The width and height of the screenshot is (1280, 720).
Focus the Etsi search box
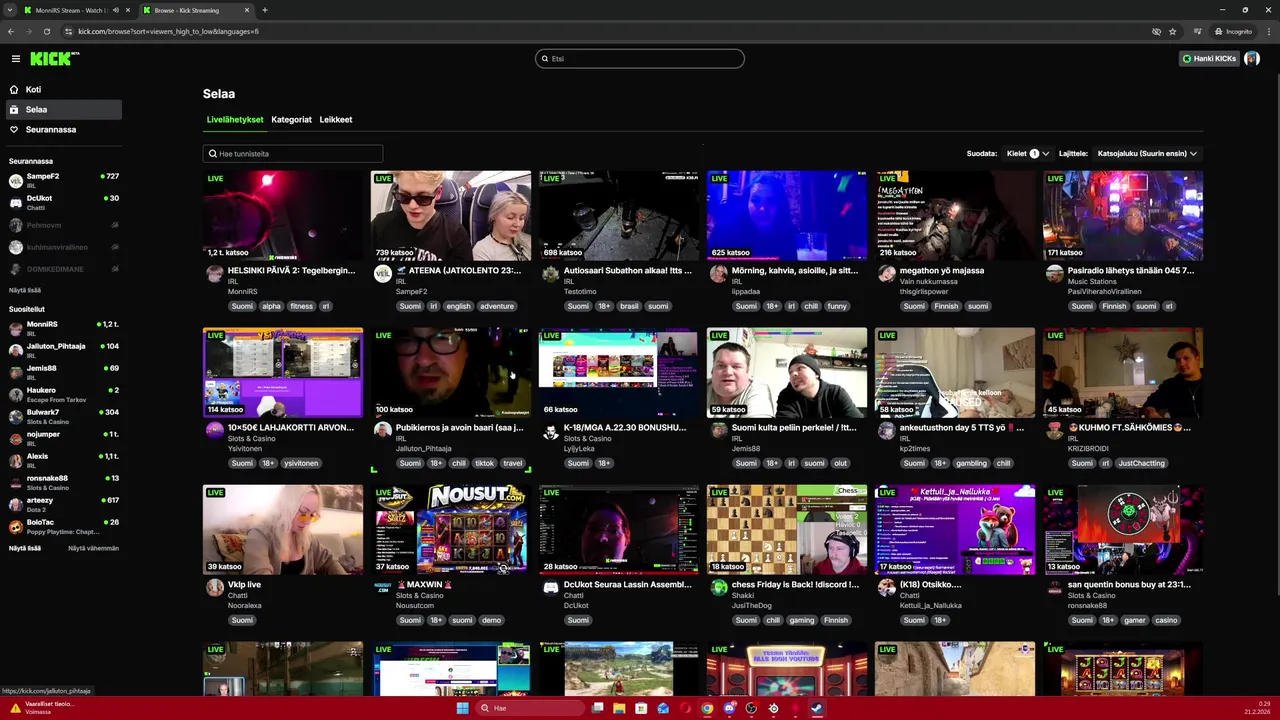(639, 59)
